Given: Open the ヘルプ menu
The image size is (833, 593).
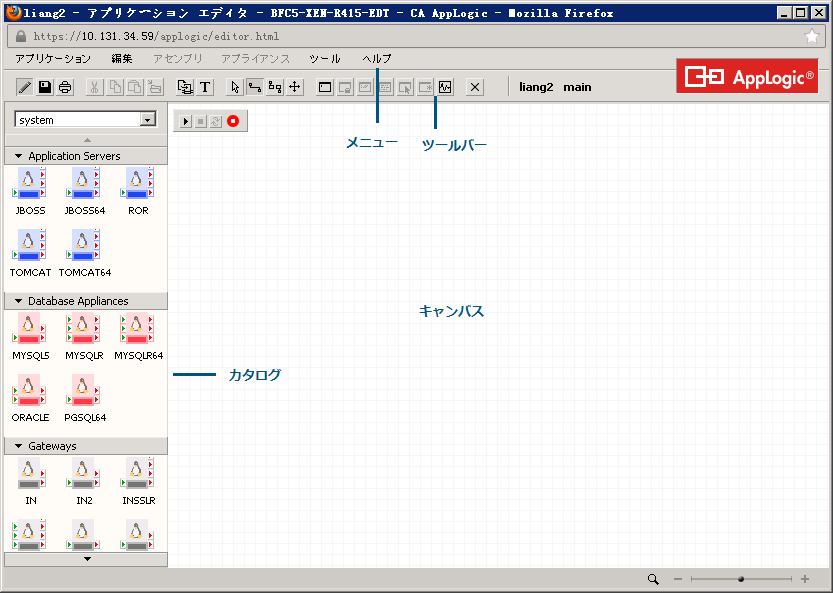Looking at the screenshot, I should (377, 59).
